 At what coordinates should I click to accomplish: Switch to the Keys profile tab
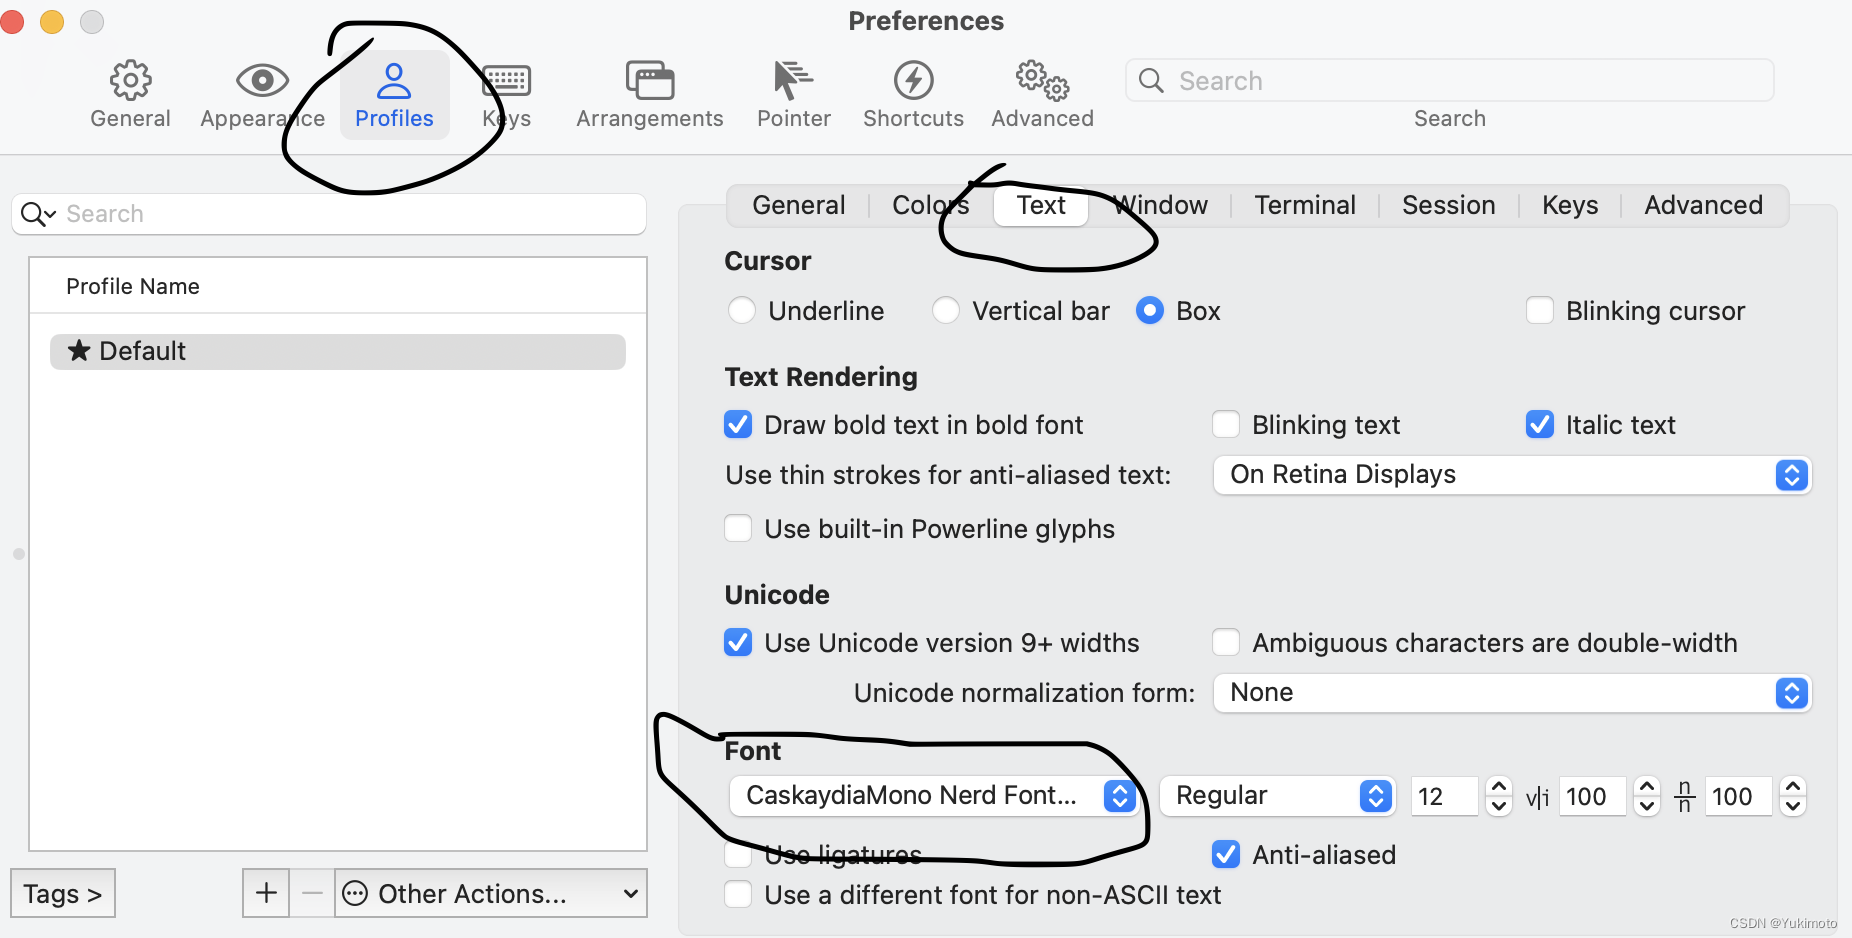coord(1570,205)
